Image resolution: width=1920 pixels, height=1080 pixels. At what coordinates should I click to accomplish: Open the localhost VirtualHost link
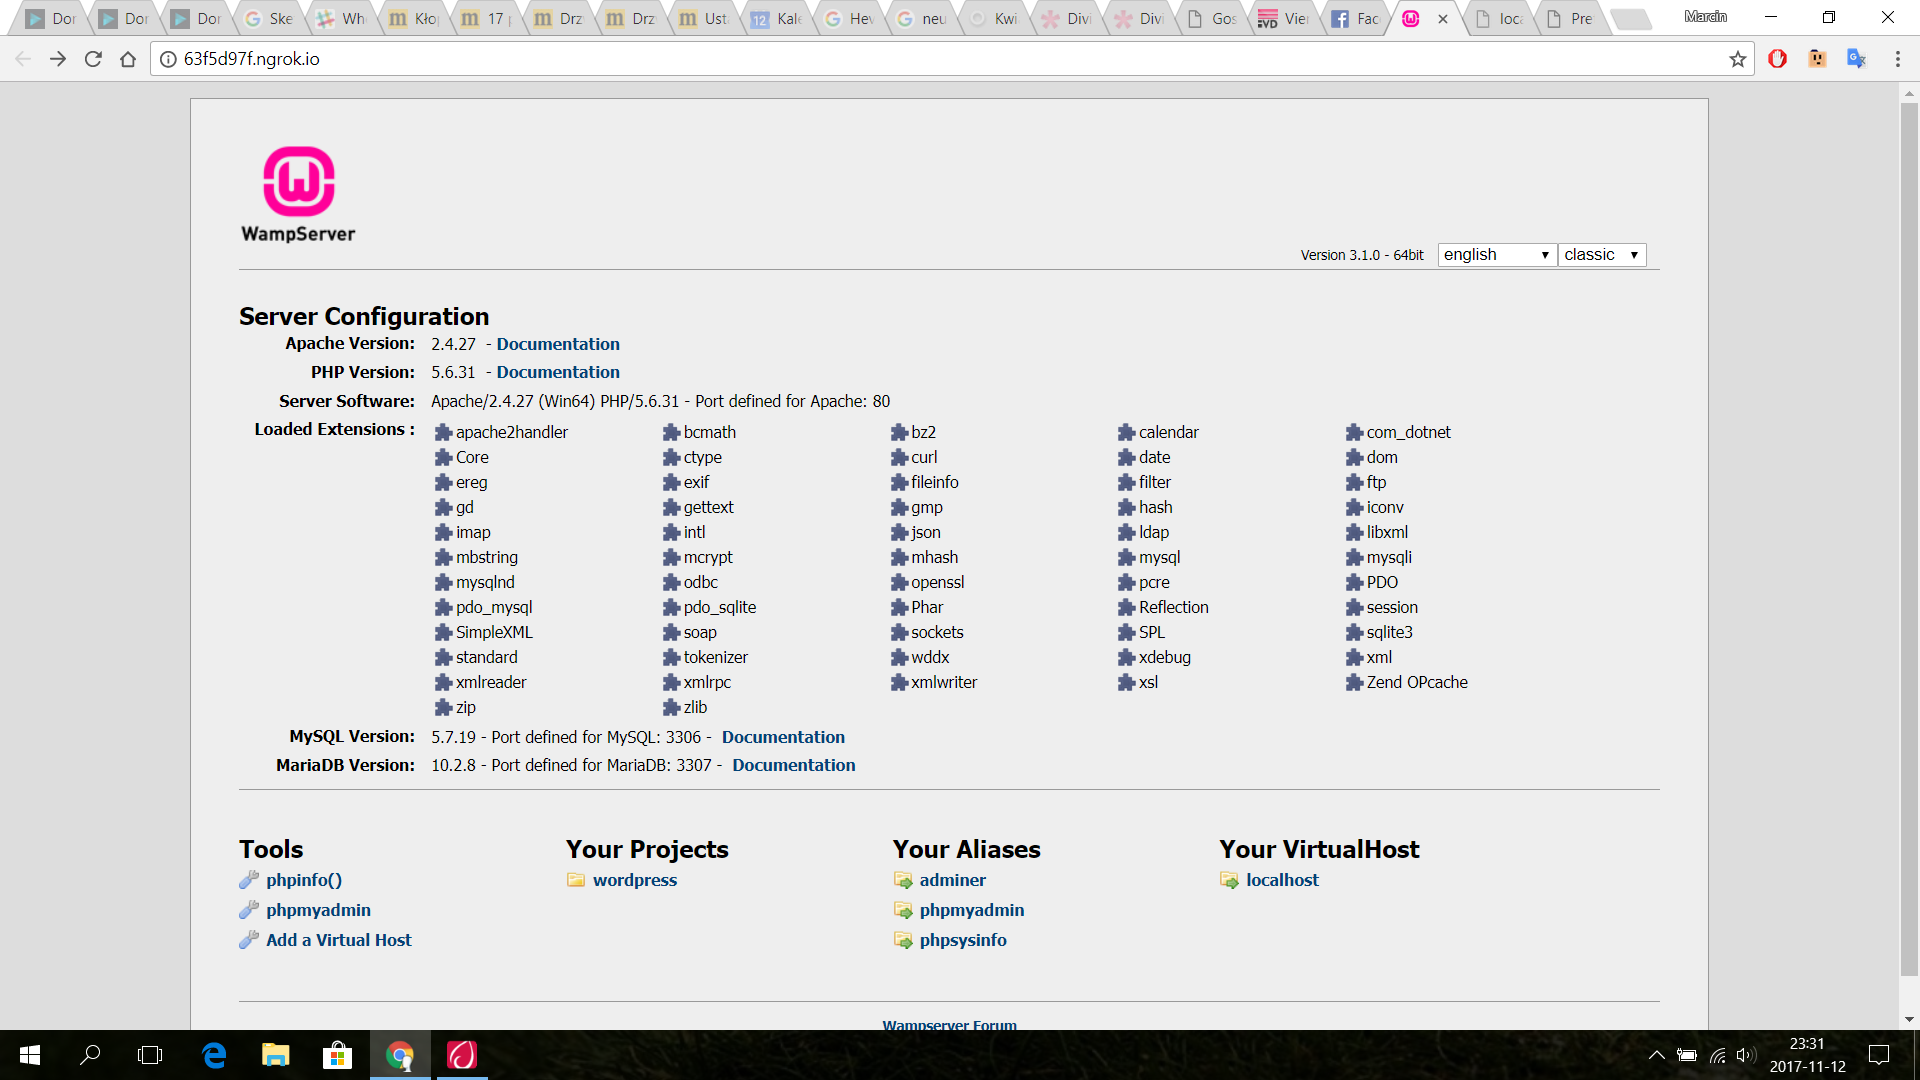pos(1282,880)
